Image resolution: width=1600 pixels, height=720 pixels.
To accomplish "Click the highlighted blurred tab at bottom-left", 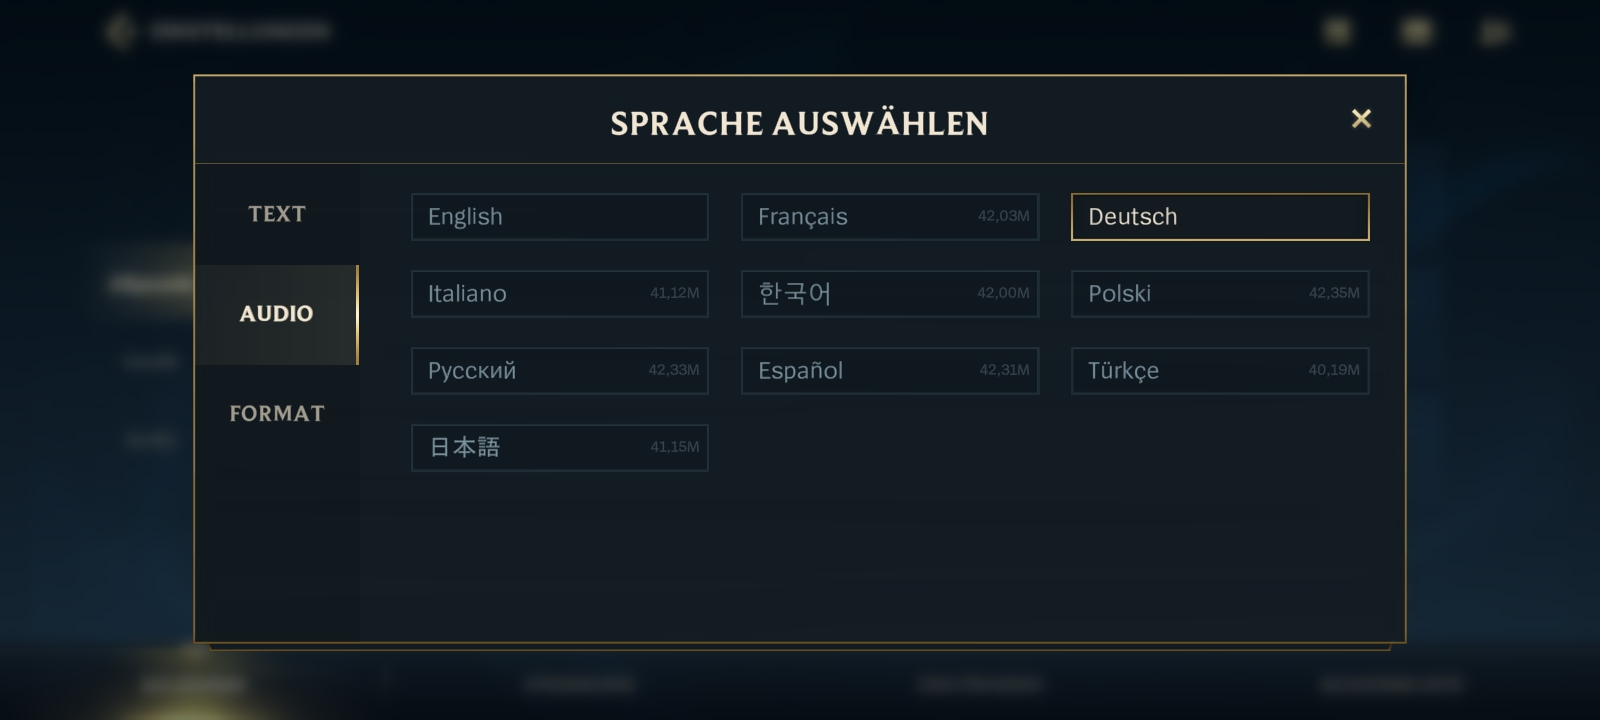I will click(x=192, y=685).
